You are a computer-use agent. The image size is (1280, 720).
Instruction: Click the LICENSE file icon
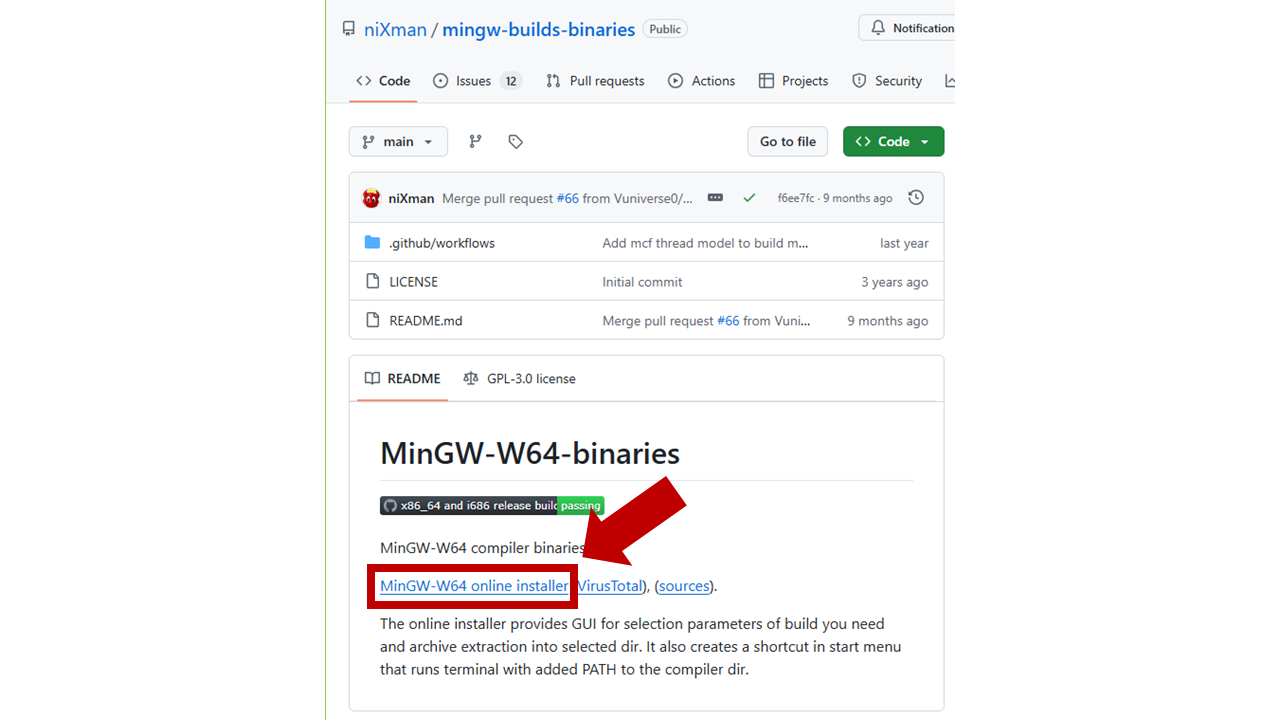pos(373,281)
